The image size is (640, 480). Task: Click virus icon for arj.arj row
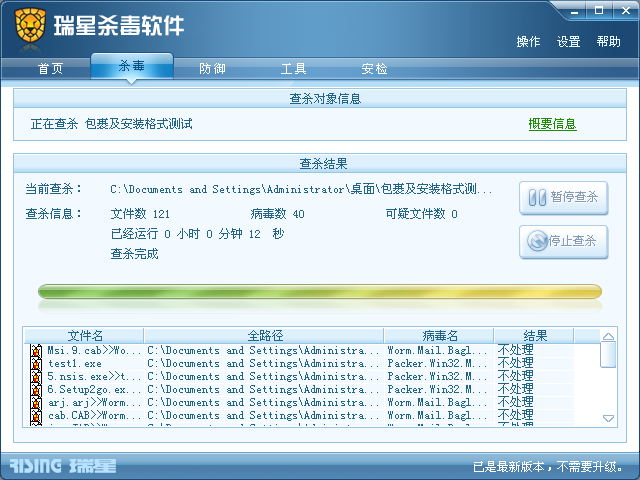click(x=36, y=403)
